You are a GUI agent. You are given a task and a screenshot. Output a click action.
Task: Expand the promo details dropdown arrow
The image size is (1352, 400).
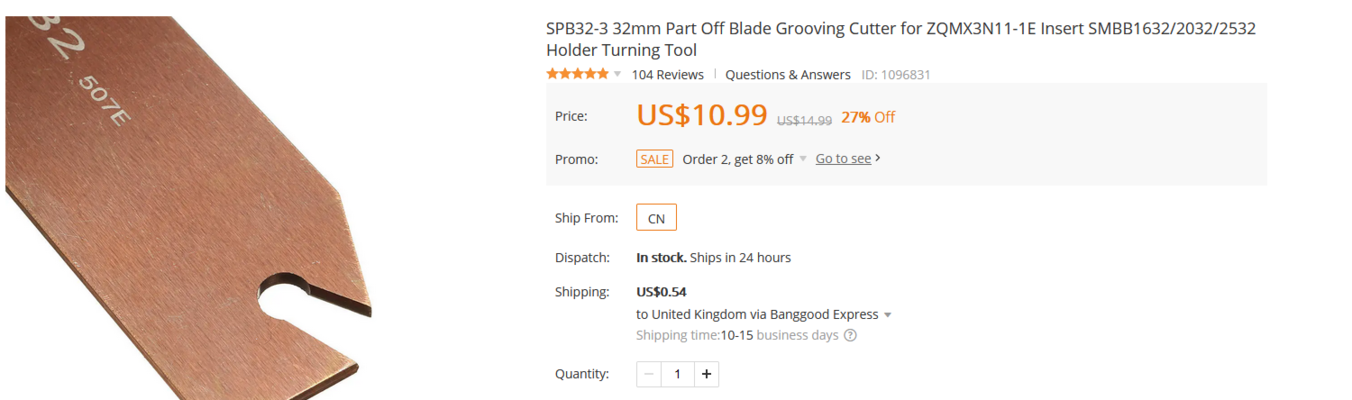click(x=802, y=159)
